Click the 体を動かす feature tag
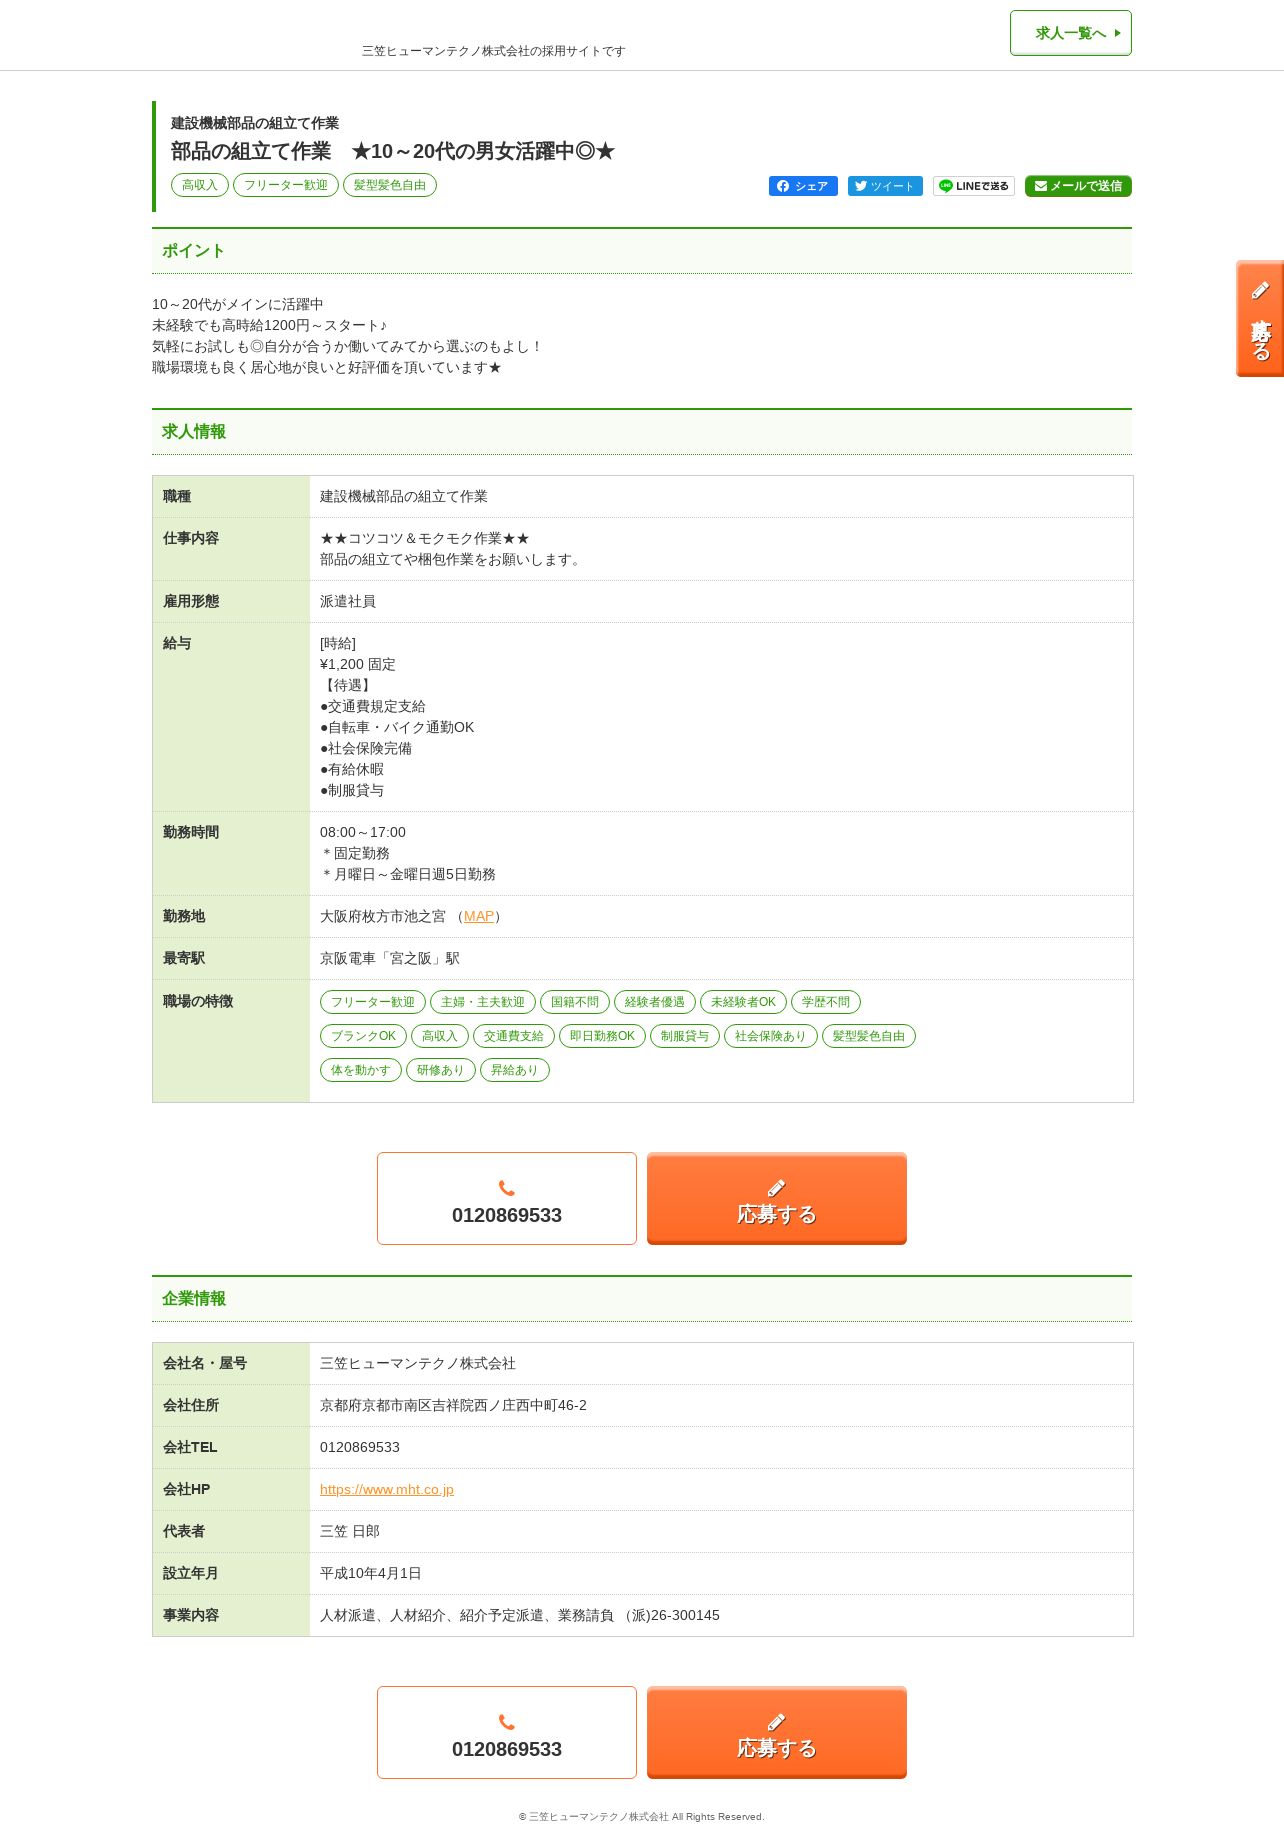Screen dimensions: 1284x1834 361,1070
